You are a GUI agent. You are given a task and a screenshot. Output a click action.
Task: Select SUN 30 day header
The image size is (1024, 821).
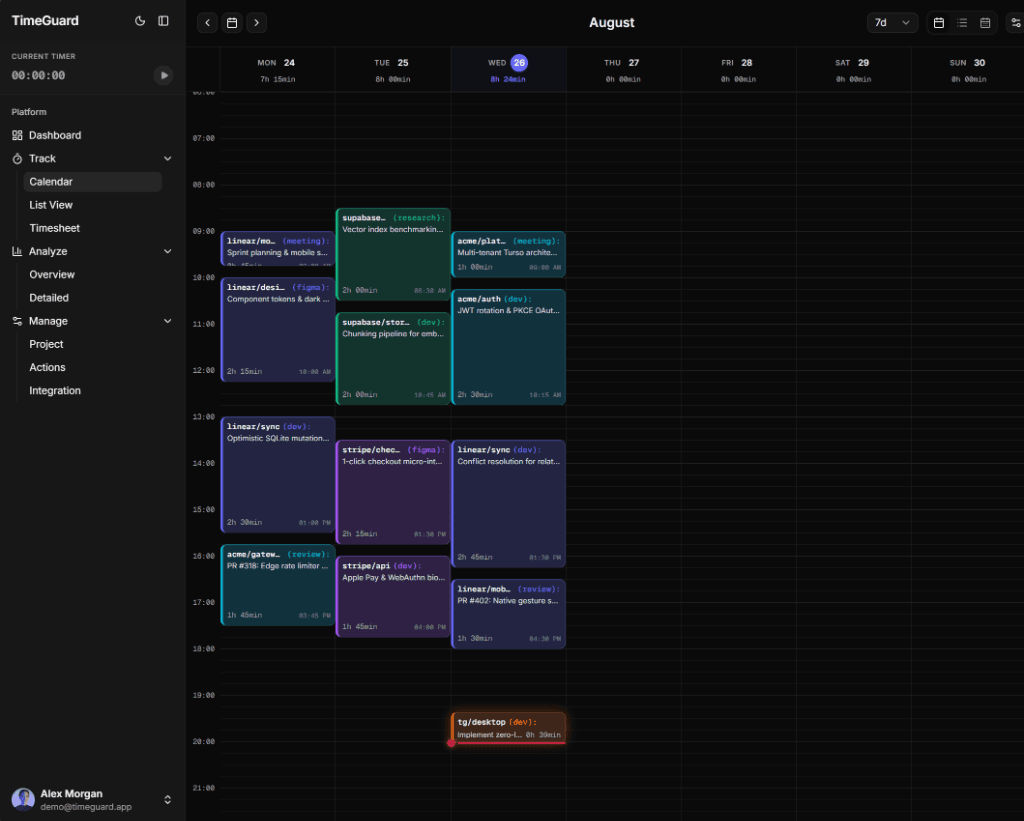click(x=968, y=69)
